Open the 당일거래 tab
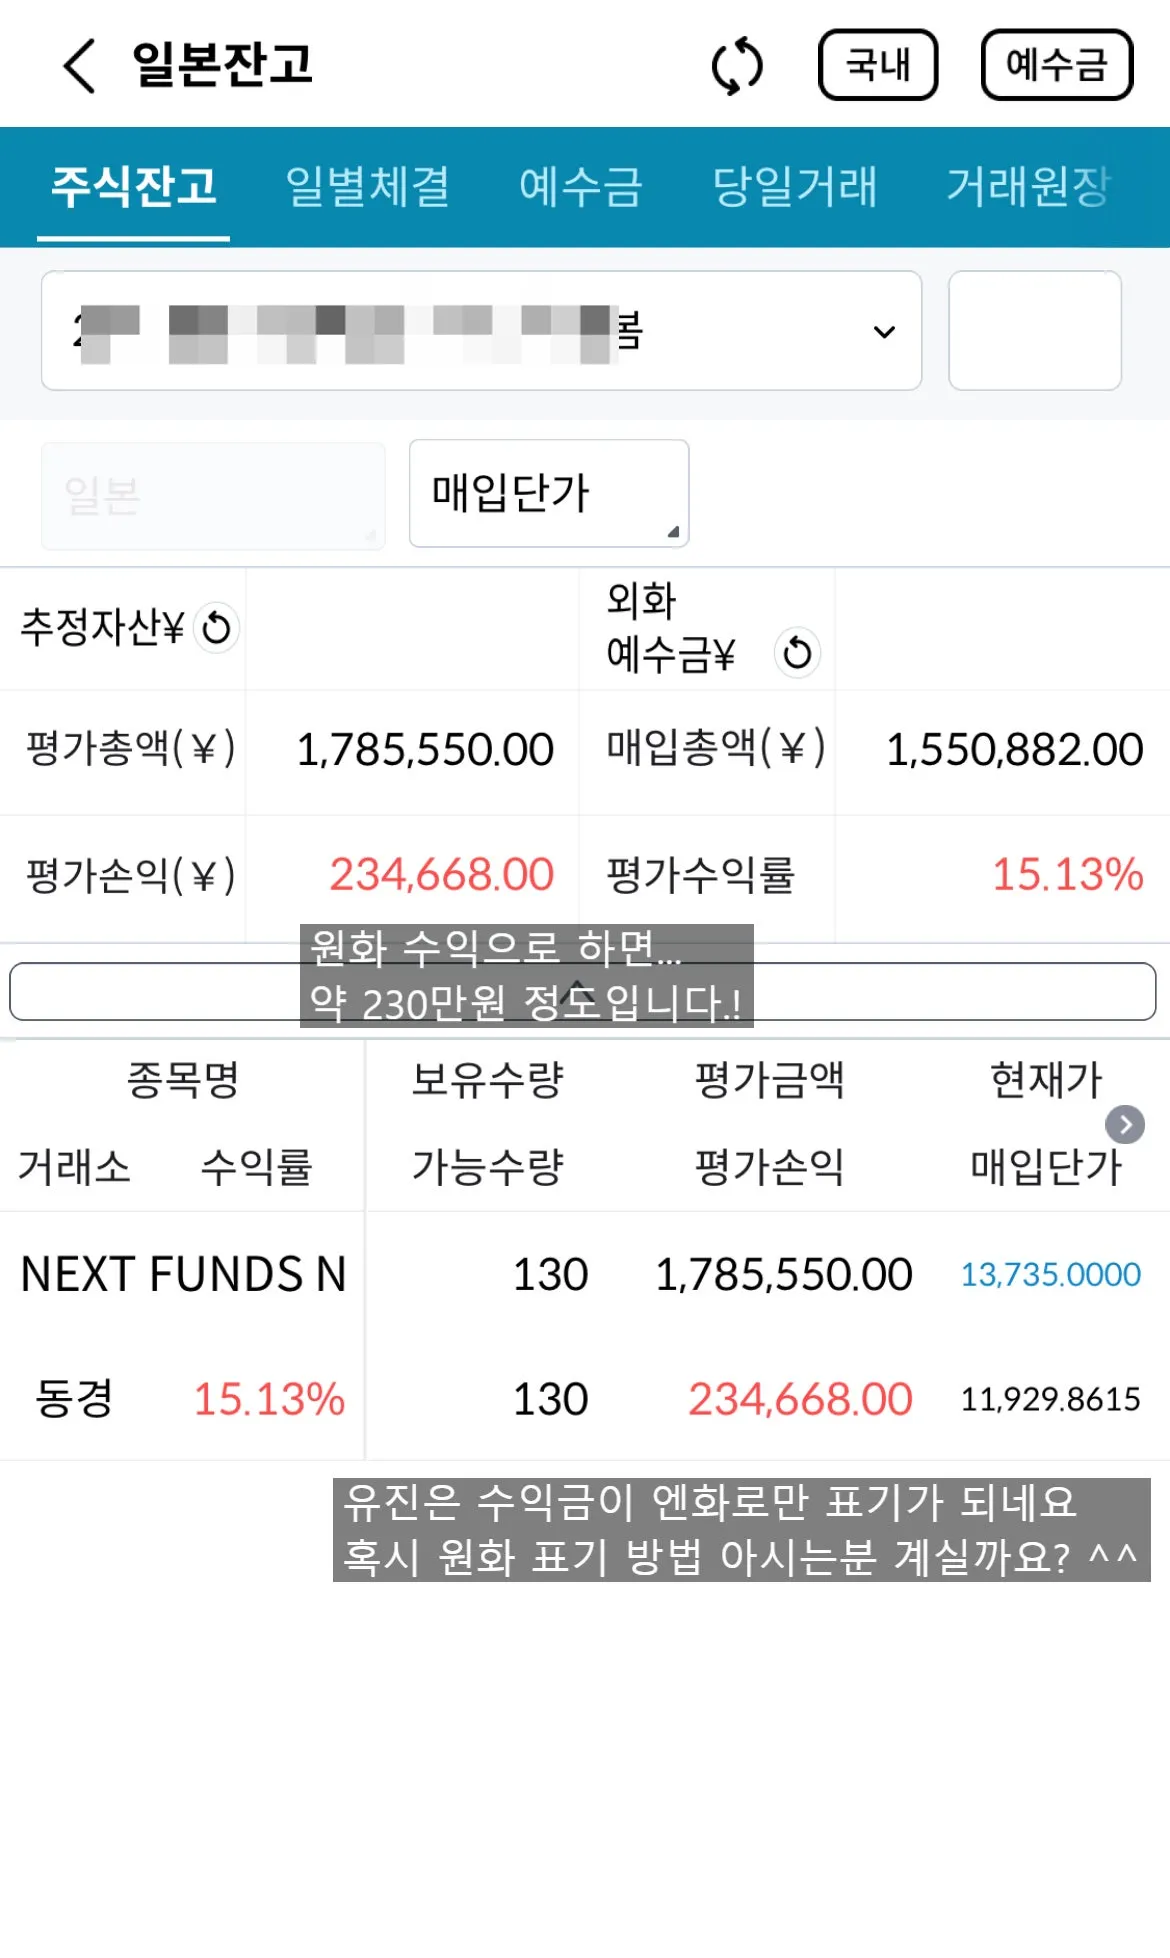1170x1958 pixels. (x=795, y=186)
